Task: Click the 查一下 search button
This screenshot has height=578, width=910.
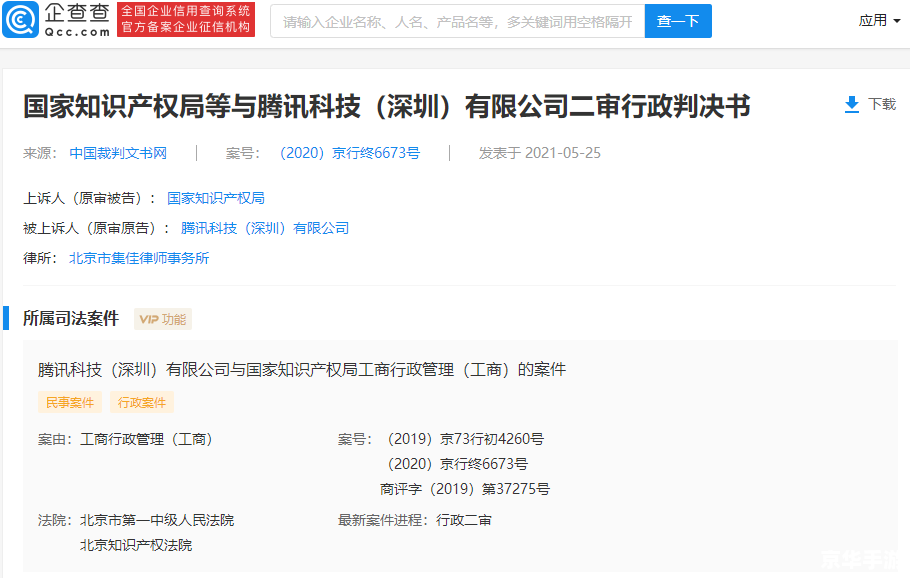Action: (678, 21)
